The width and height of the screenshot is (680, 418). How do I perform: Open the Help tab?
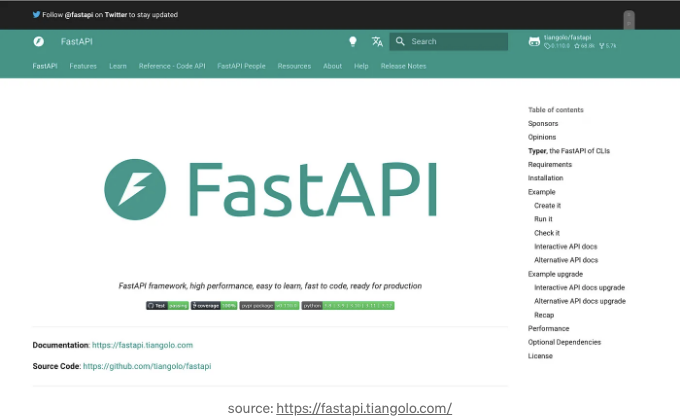click(x=361, y=66)
